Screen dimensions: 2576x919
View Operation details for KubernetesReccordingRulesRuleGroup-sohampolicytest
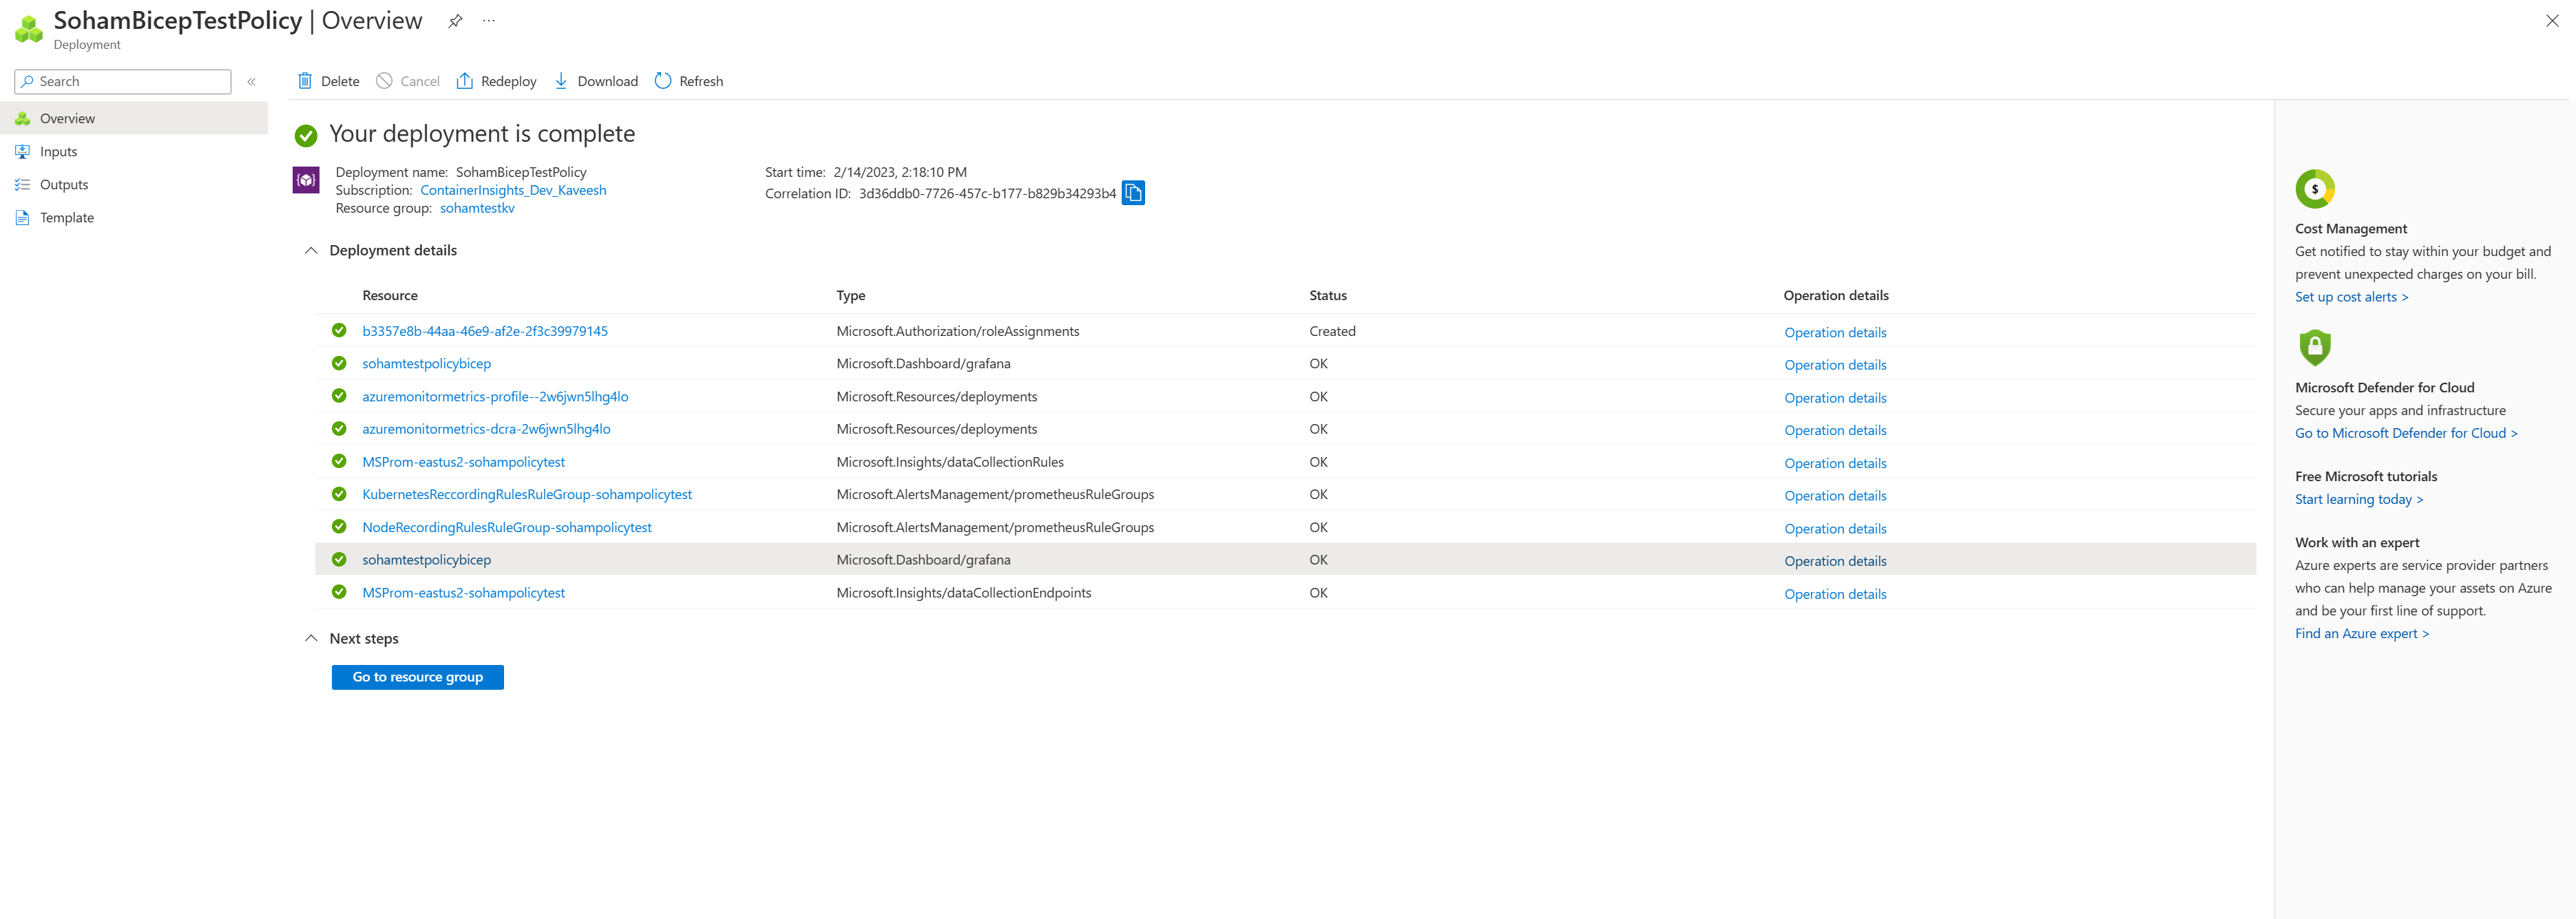pos(1835,495)
